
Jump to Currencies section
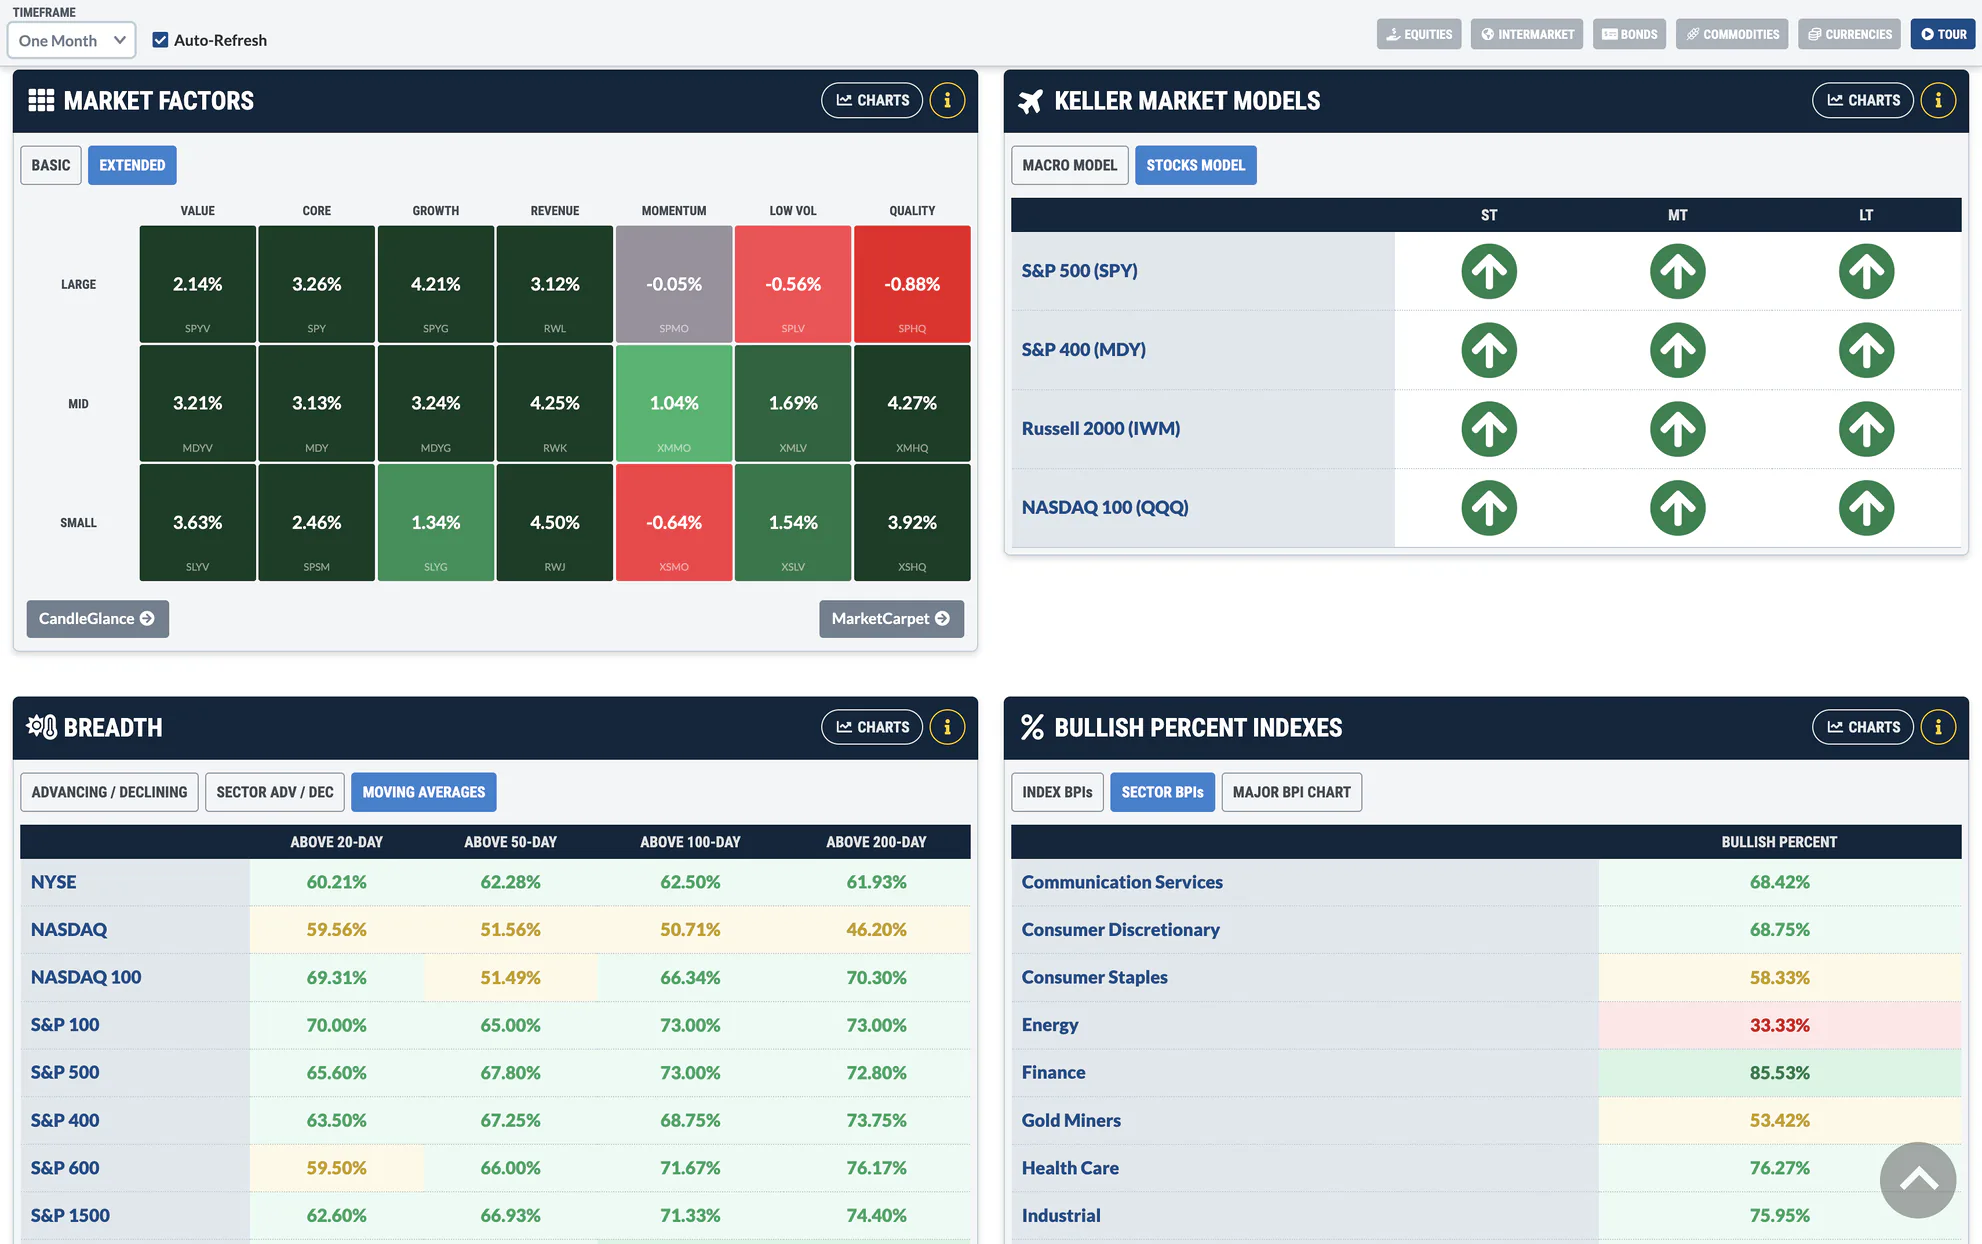pos(1850,34)
